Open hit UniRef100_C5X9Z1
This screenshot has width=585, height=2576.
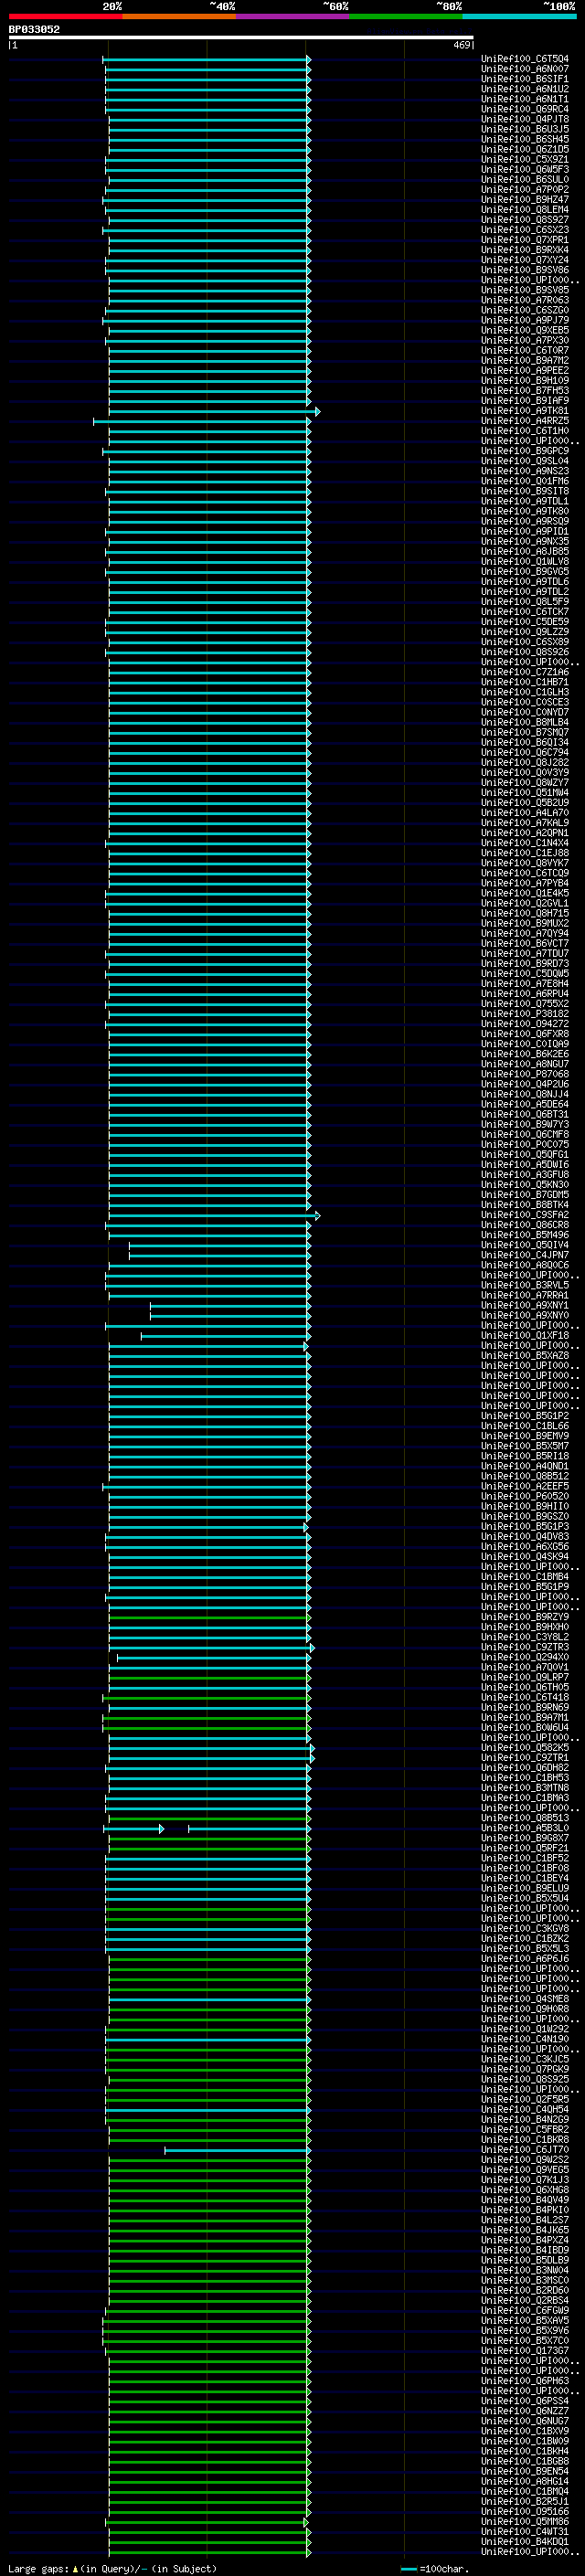point(525,159)
